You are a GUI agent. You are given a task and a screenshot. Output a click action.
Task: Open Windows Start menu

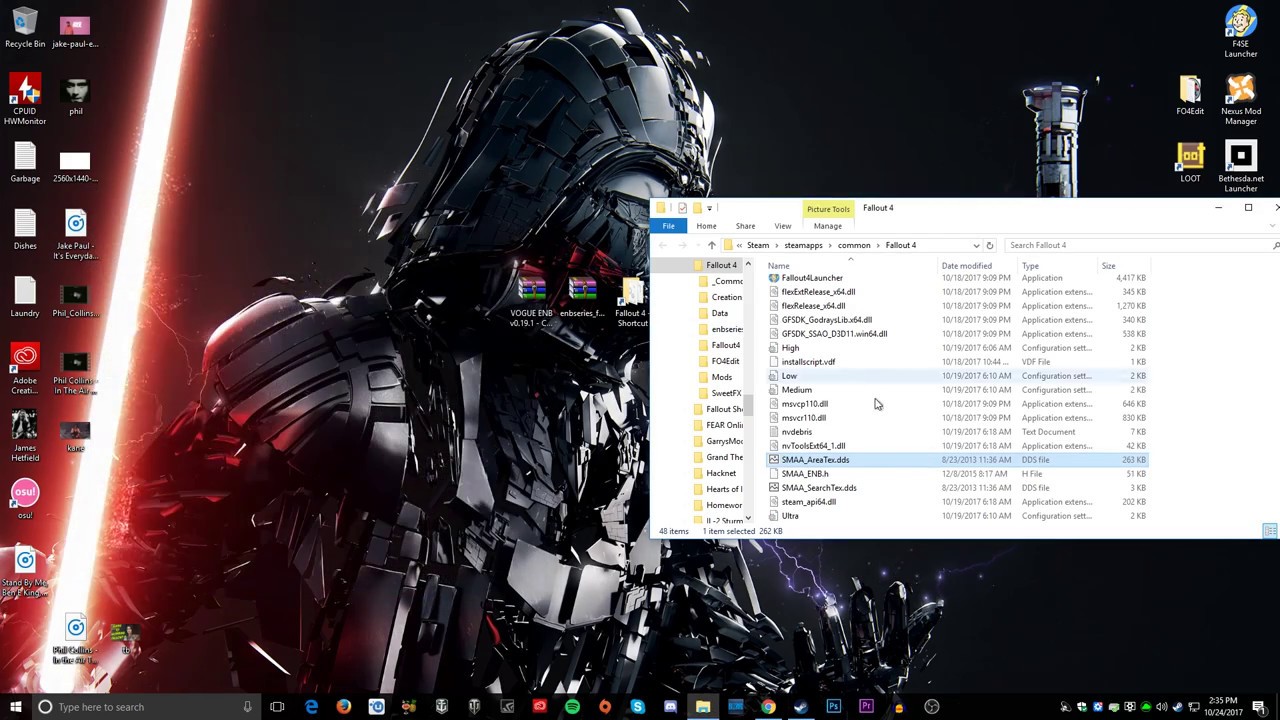click(16, 707)
